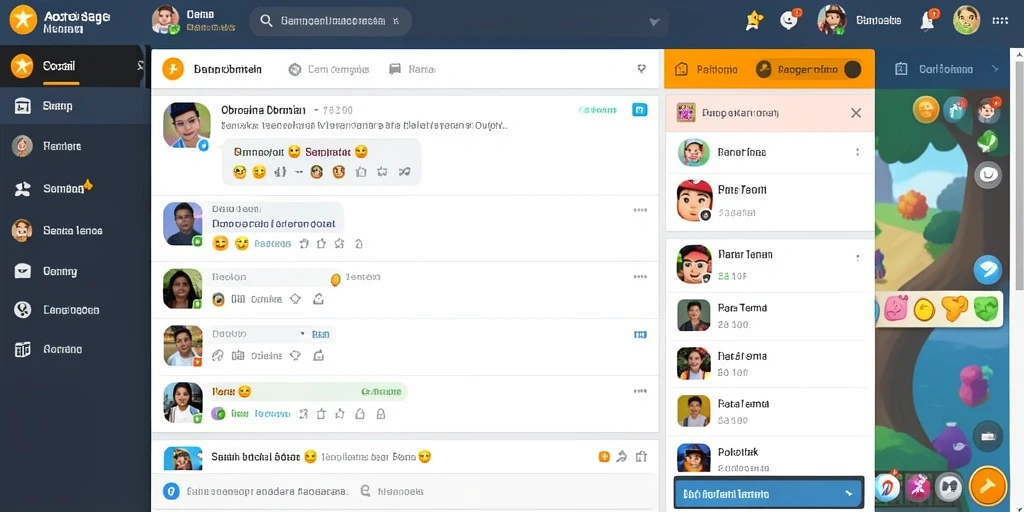Screen dimensions: 1024x512
Task: Open the yellow star icon in top bar
Action: 755,21
